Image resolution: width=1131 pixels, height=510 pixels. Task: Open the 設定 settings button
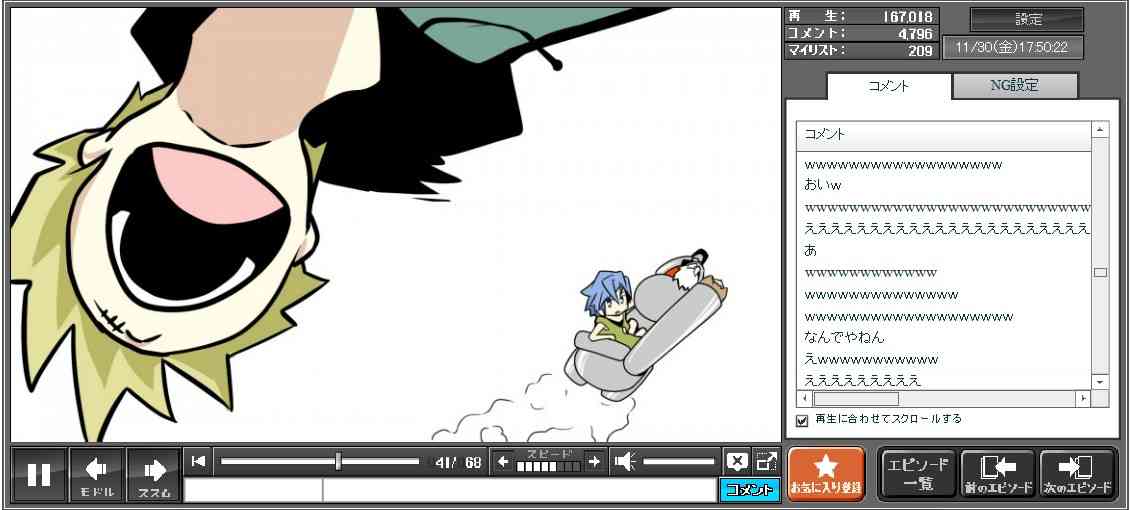point(1027,19)
